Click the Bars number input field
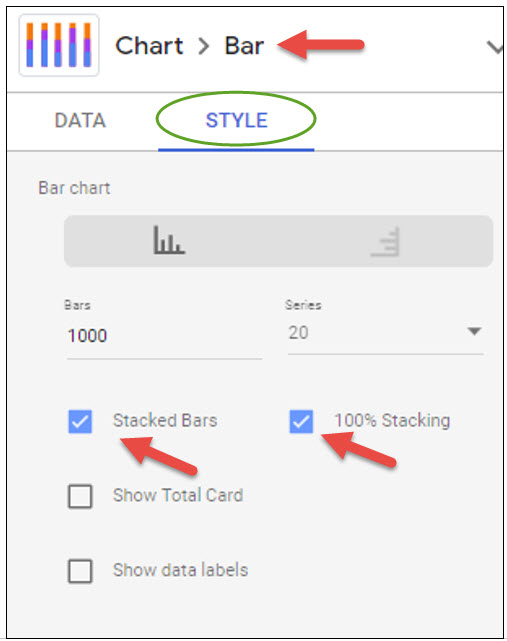The height and width of the screenshot is (641, 507). click(164, 336)
